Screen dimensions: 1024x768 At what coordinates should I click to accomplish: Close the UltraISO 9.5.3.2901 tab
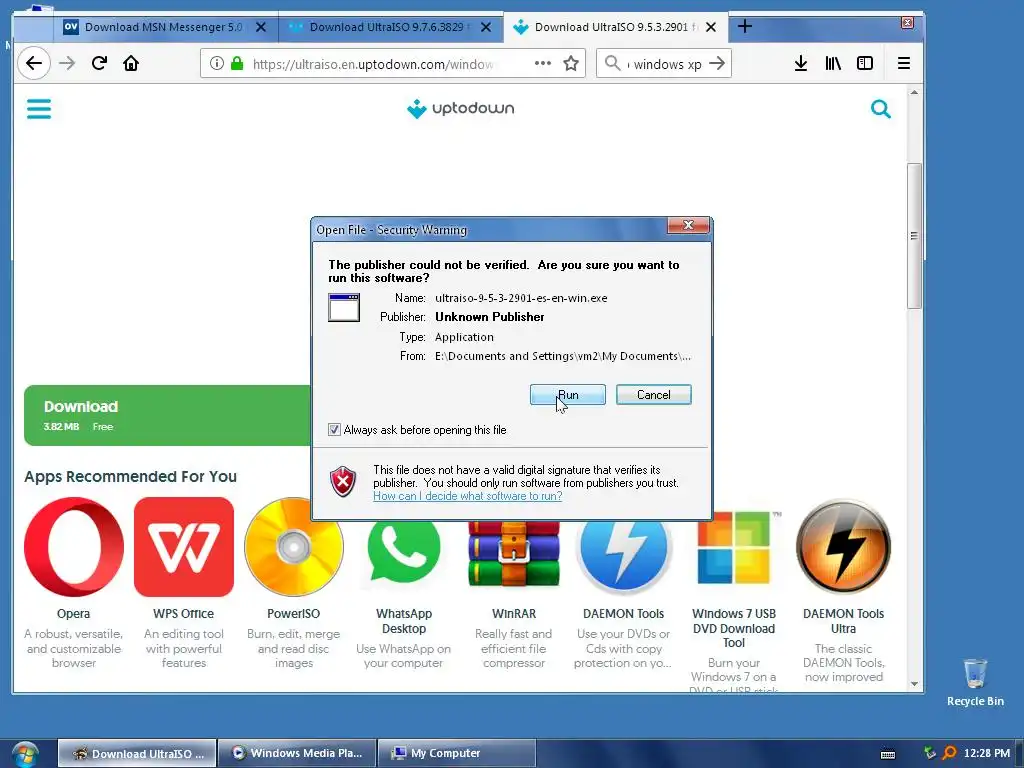point(711,27)
